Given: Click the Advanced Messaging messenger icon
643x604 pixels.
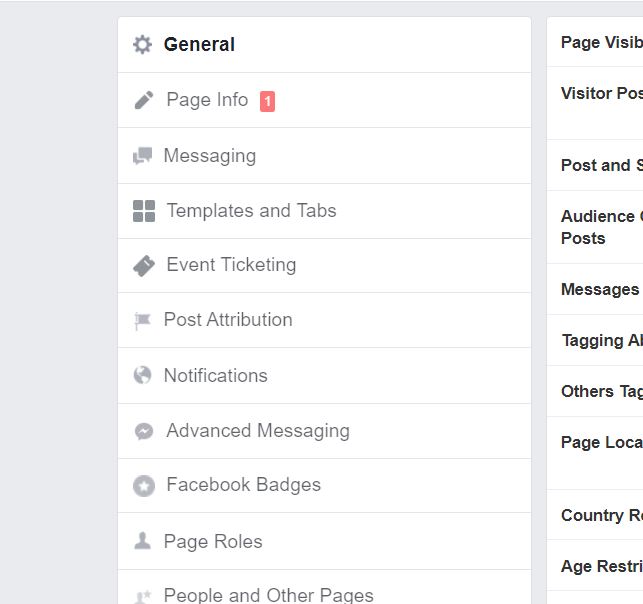Looking at the screenshot, I should pos(144,431).
